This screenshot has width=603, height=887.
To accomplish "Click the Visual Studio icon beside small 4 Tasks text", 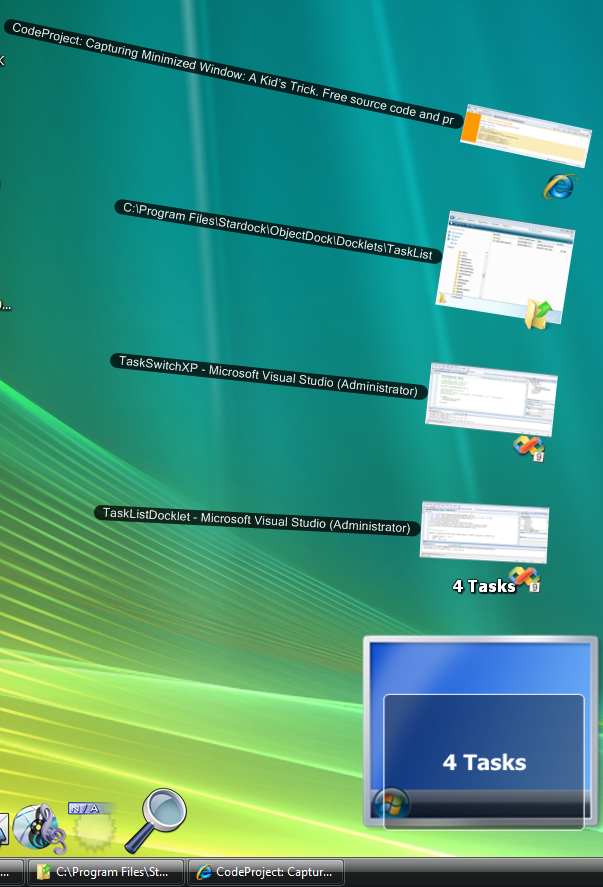I will point(526,580).
